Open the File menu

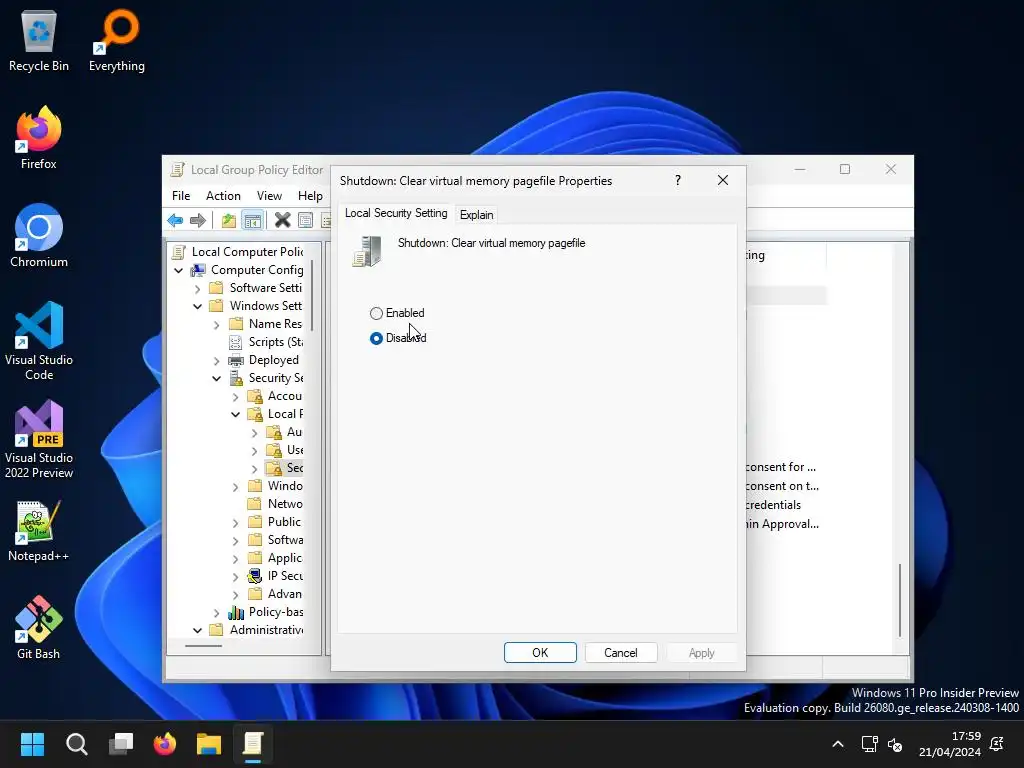coord(181,196)
